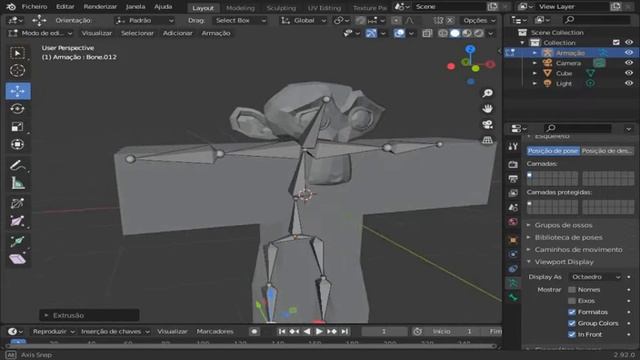Open the Global transform orientation dropdown

303,20
